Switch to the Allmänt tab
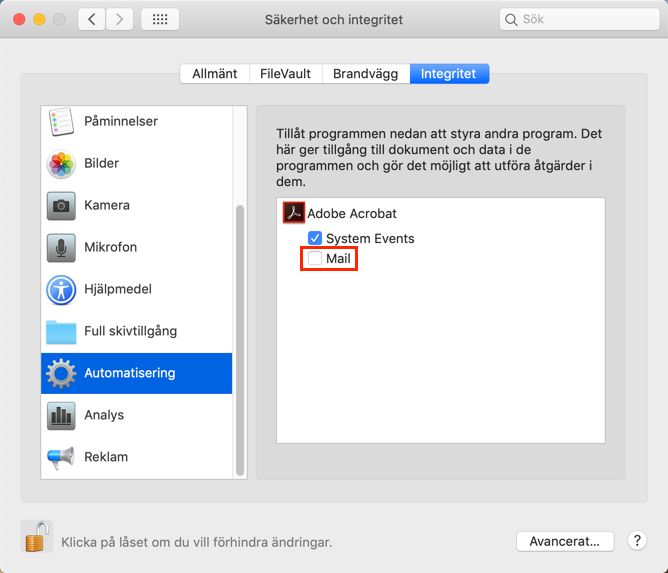 (x=214, y=74)
